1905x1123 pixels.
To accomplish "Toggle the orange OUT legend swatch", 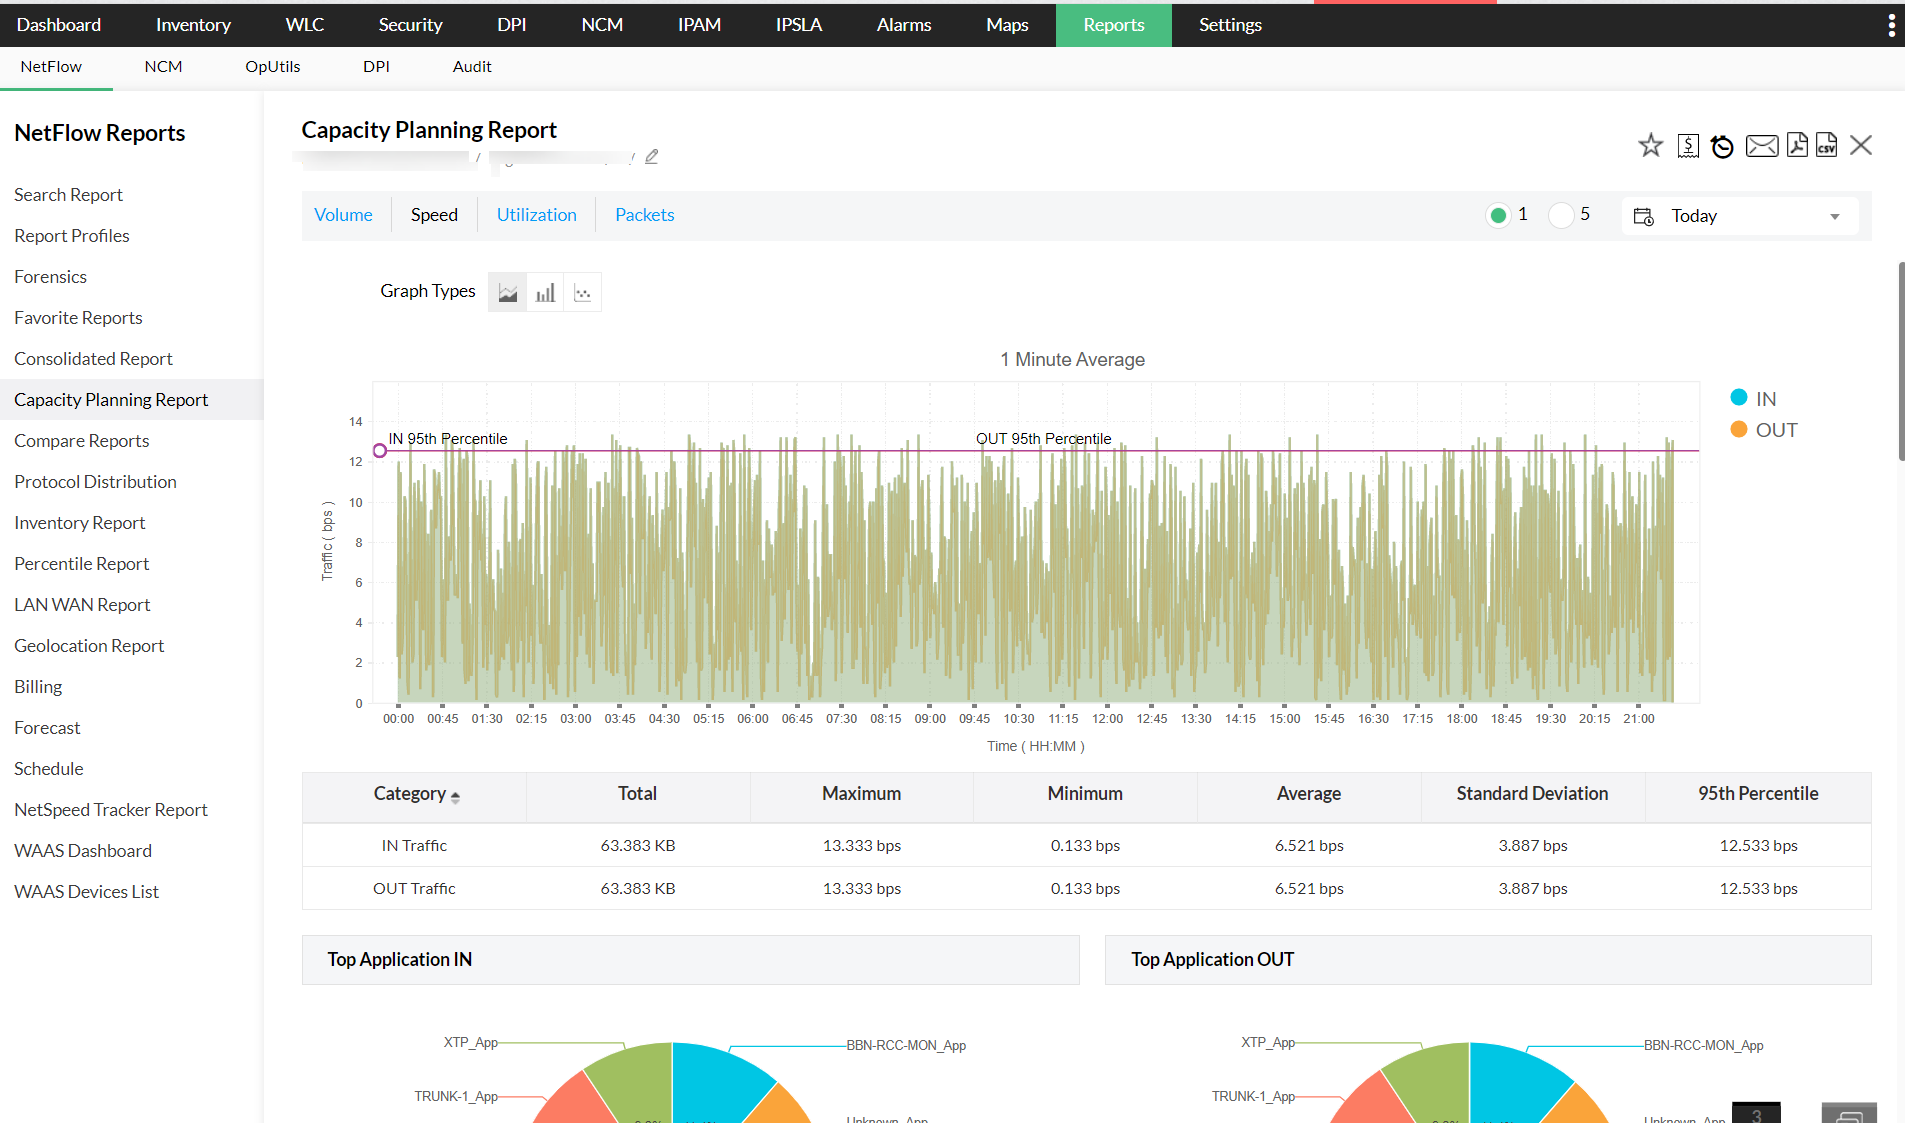I will [x=1739, y=430].
